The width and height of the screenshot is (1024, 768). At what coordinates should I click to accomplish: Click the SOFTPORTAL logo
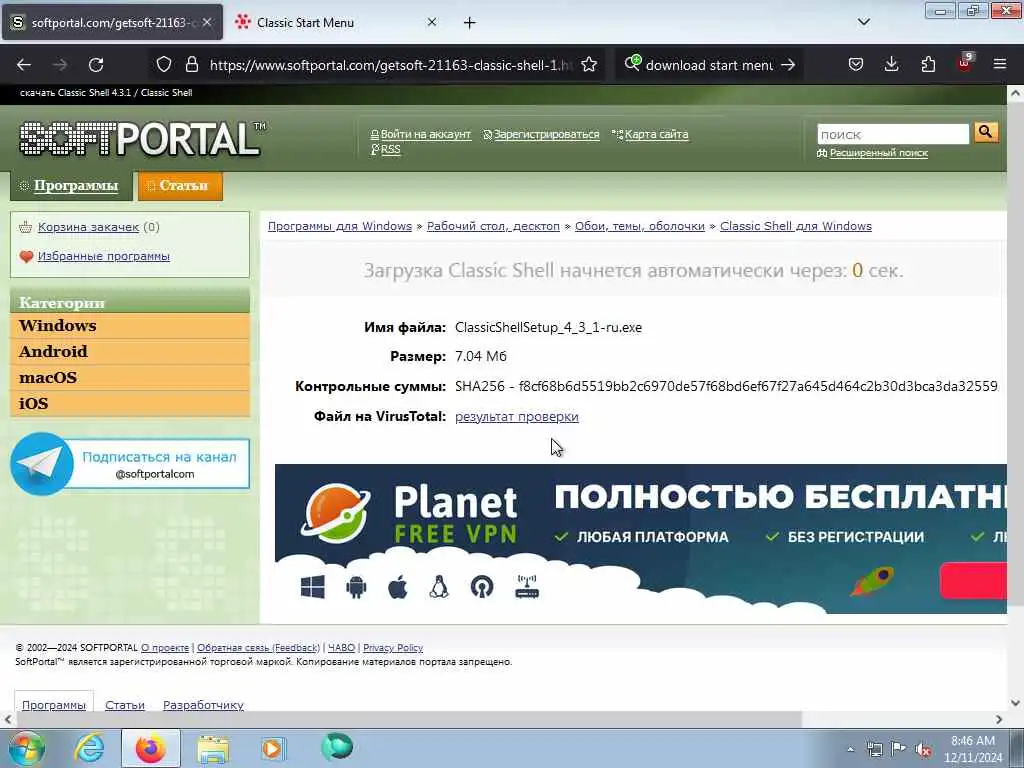(142, 138)
